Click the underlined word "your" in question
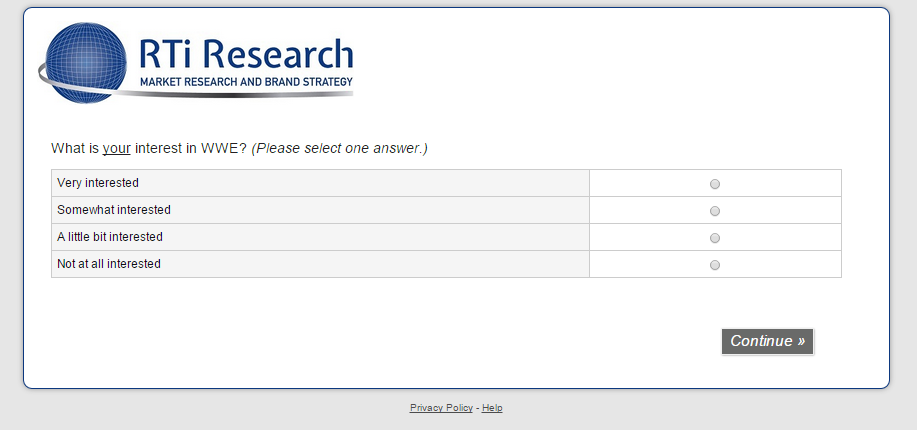917x430 pixels. coord(117,149)
